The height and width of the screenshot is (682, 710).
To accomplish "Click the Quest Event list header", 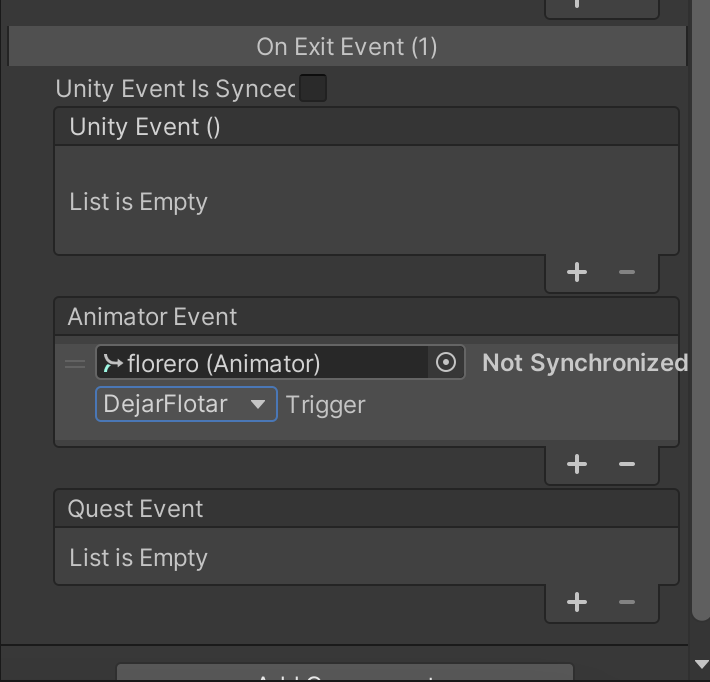I will pyautogui.click(x=366, y=509).
